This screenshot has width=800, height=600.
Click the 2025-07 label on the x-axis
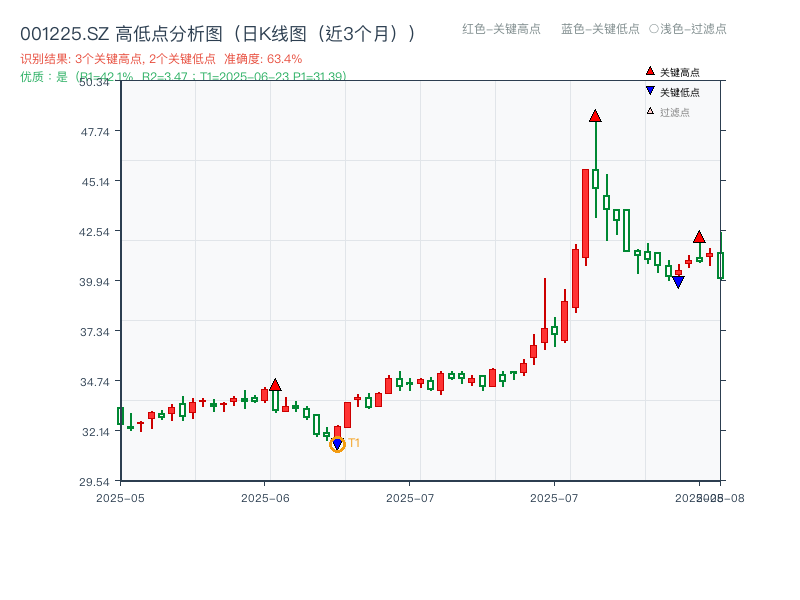tap(413, 496)
